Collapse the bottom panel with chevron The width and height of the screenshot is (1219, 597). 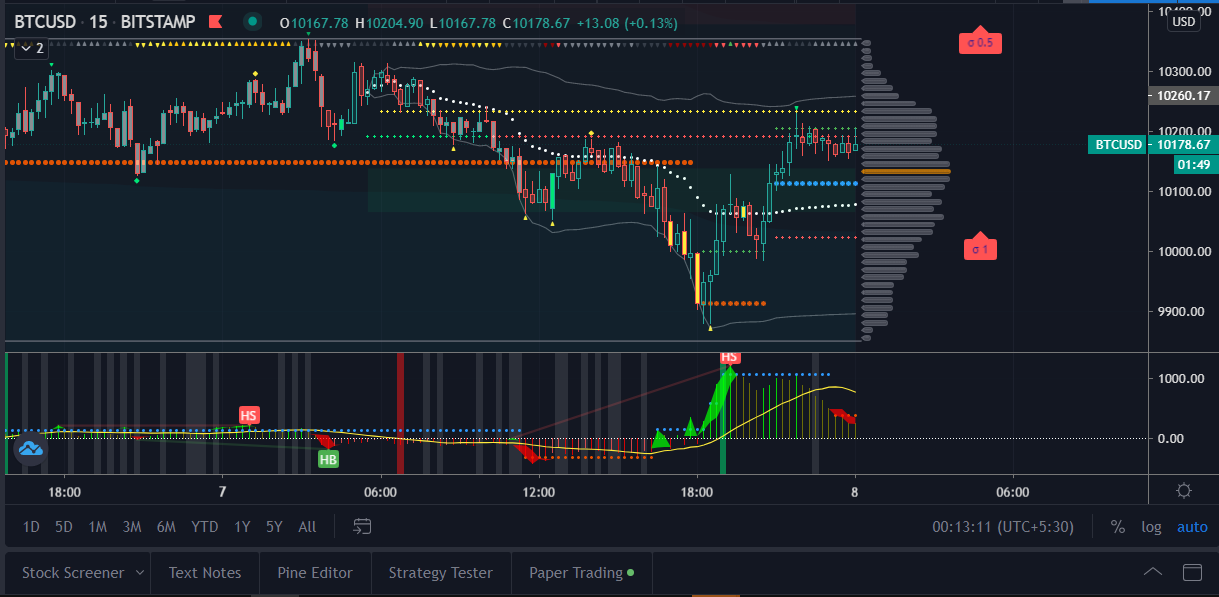[1153, 573]
